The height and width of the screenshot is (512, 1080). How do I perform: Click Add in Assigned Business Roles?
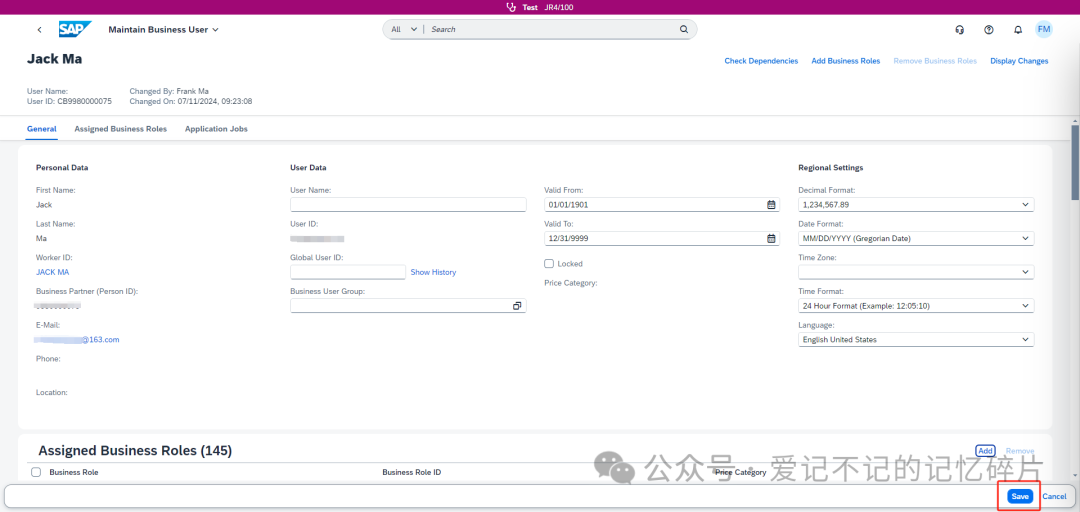pyautogui.click(x=986, y=451)
